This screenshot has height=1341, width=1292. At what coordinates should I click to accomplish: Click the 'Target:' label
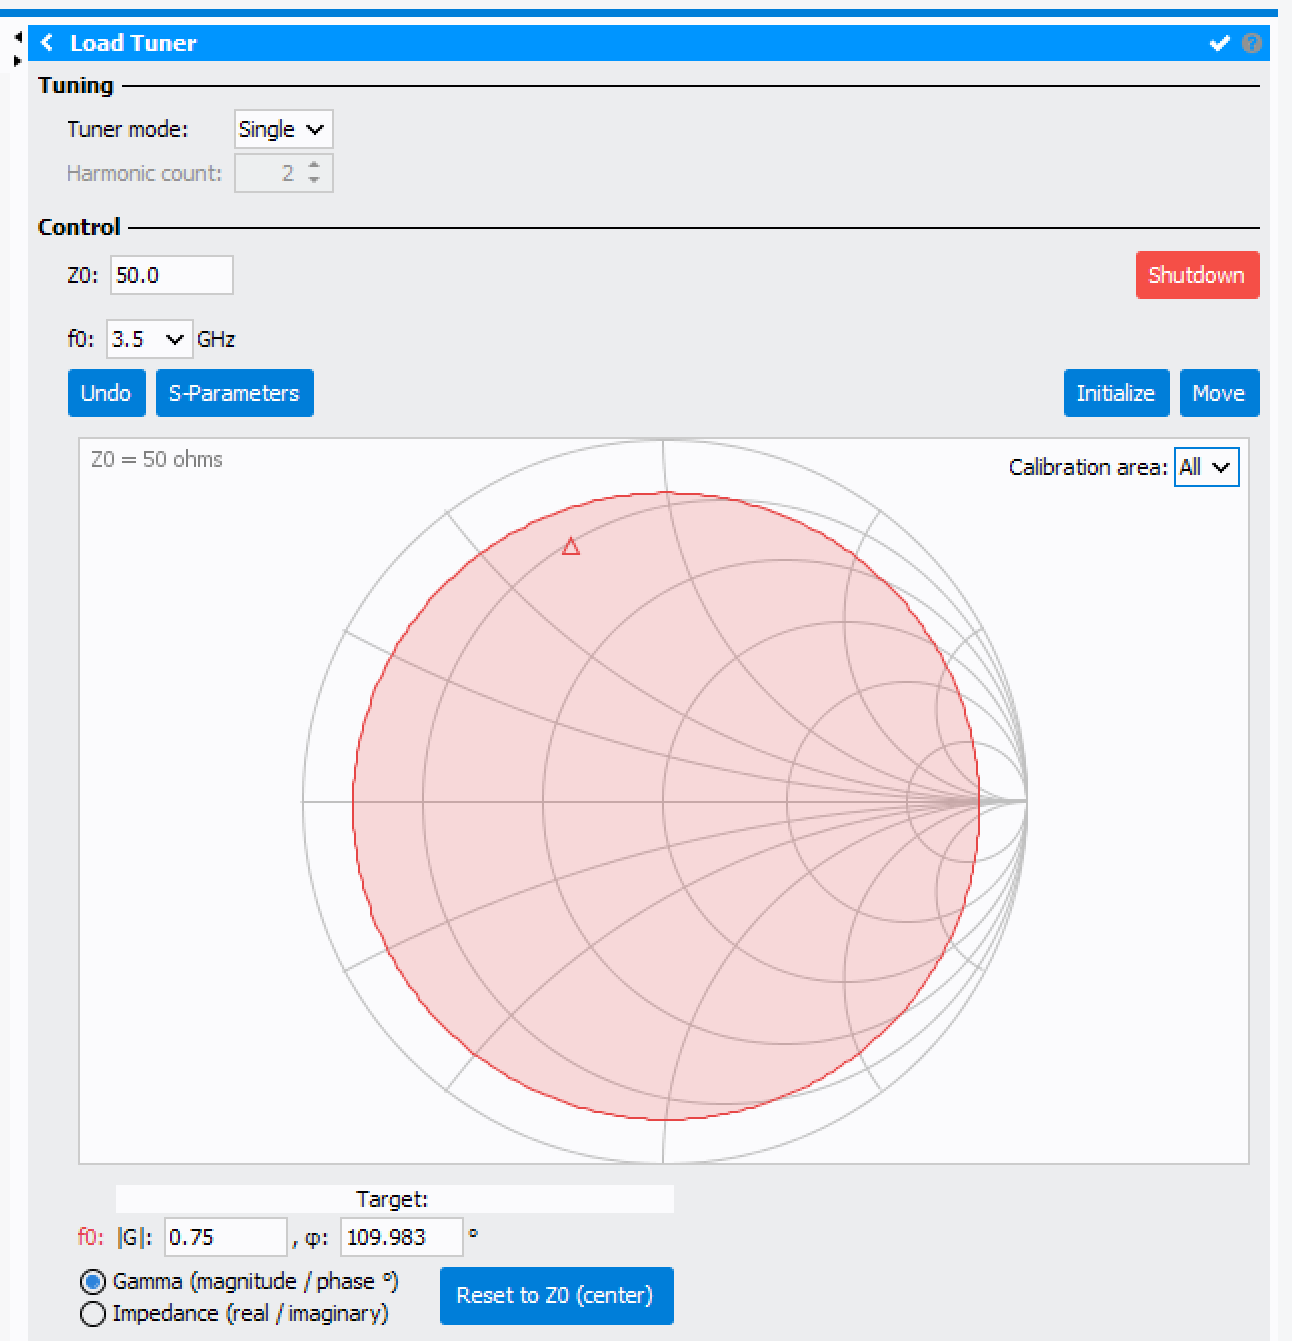(392, 1199)
